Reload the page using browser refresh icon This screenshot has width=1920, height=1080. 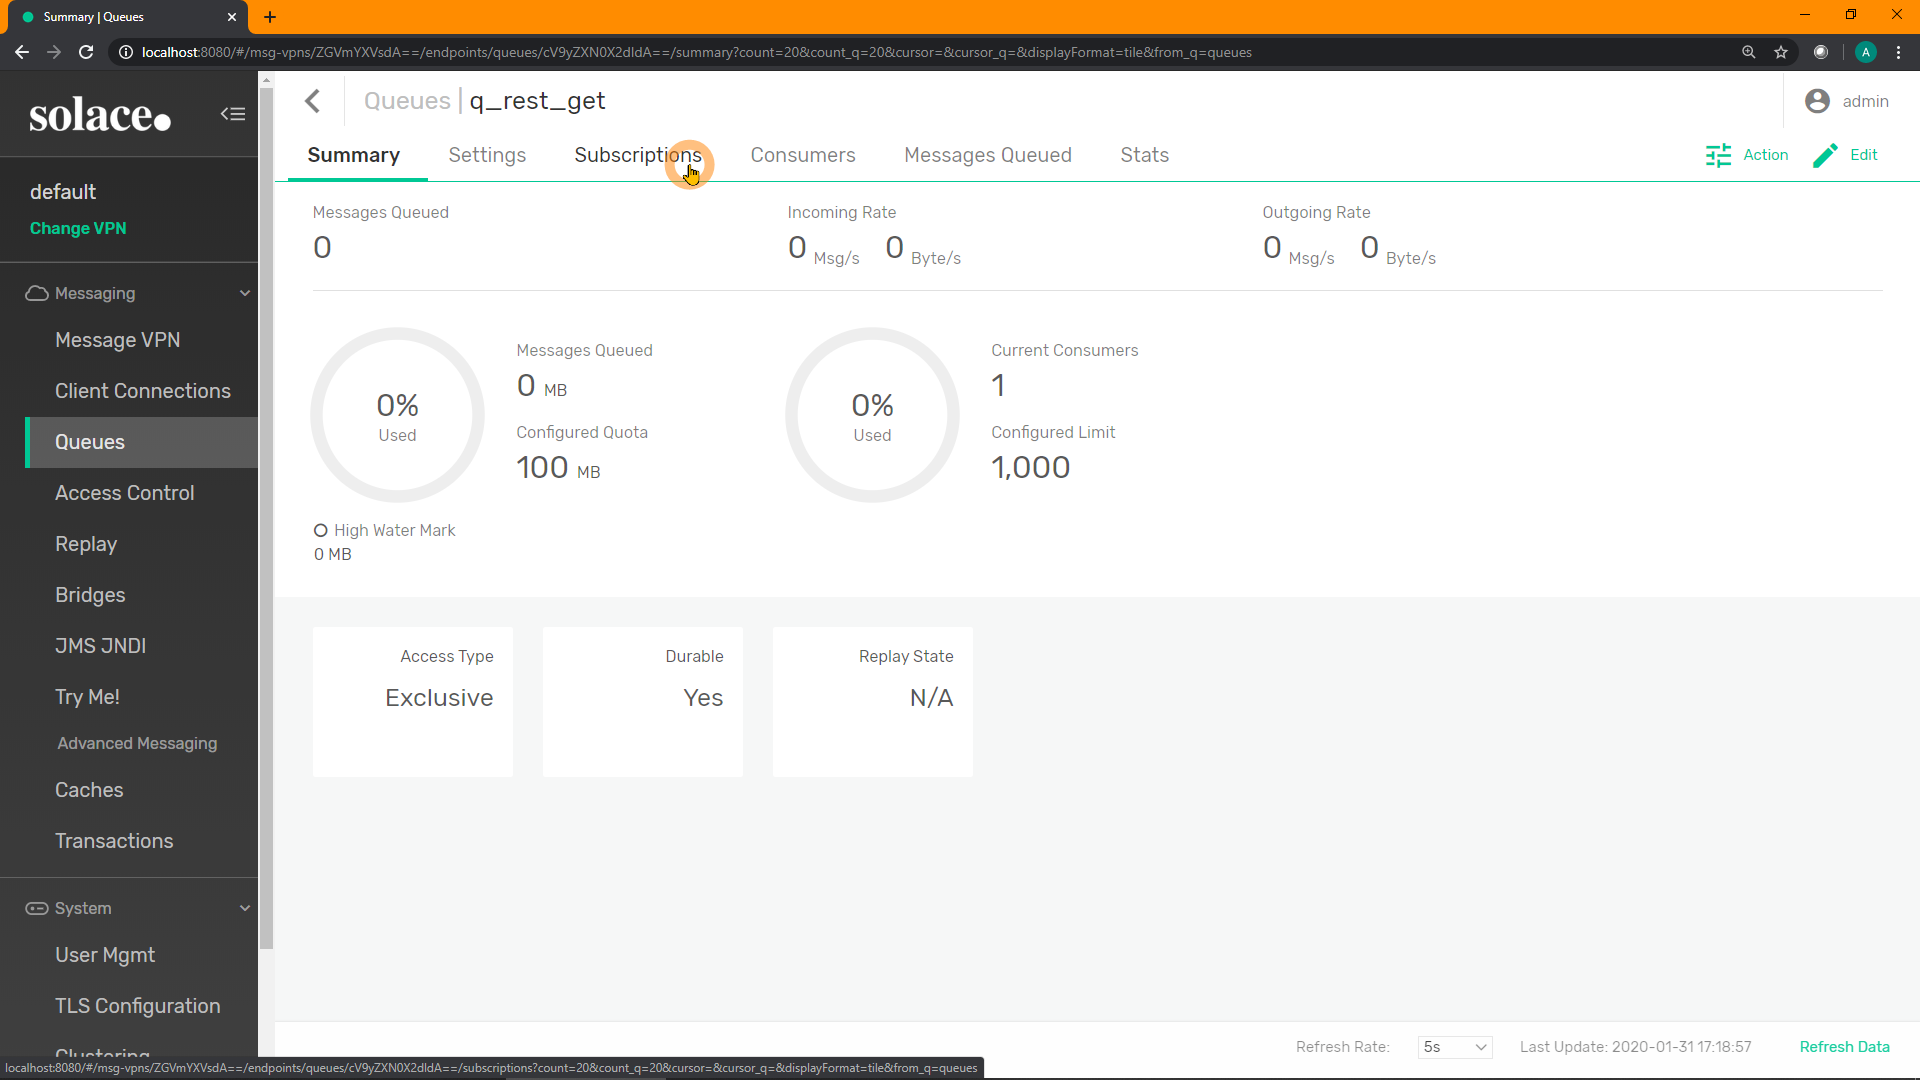pyautogui.click(x=86, y=52)
